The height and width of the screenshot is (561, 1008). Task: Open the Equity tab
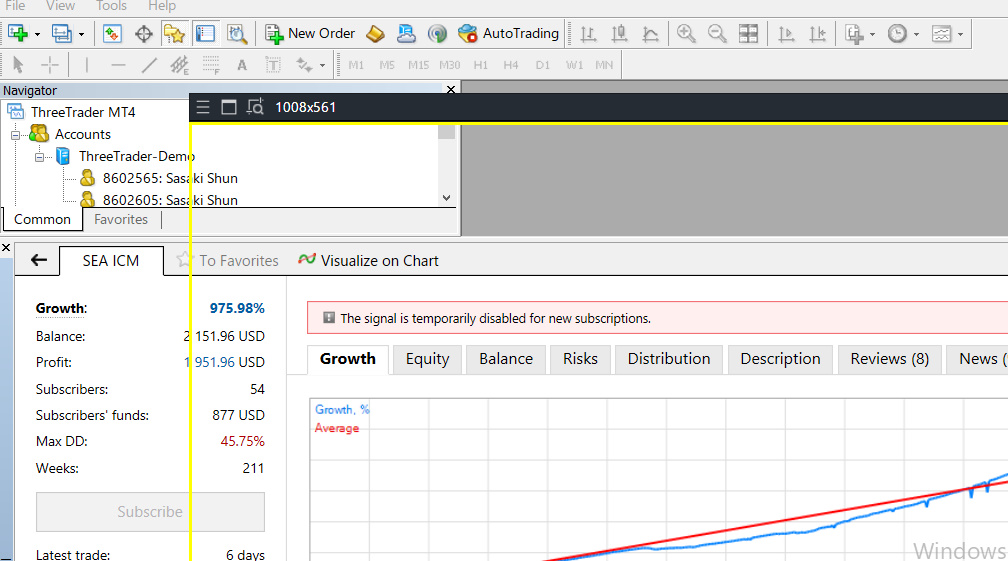pos(428,359)
